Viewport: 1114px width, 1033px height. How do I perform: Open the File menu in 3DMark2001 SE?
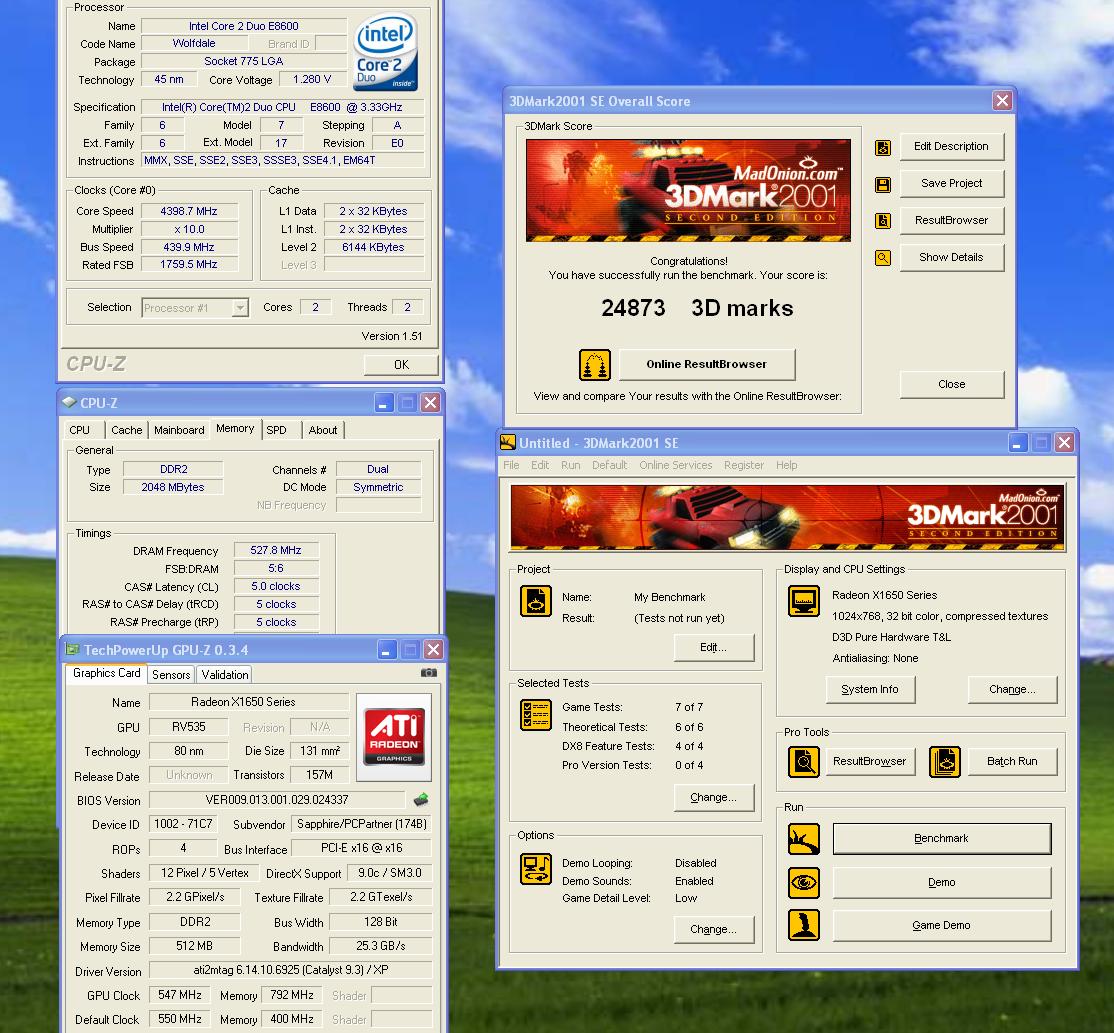pos(511,465)
